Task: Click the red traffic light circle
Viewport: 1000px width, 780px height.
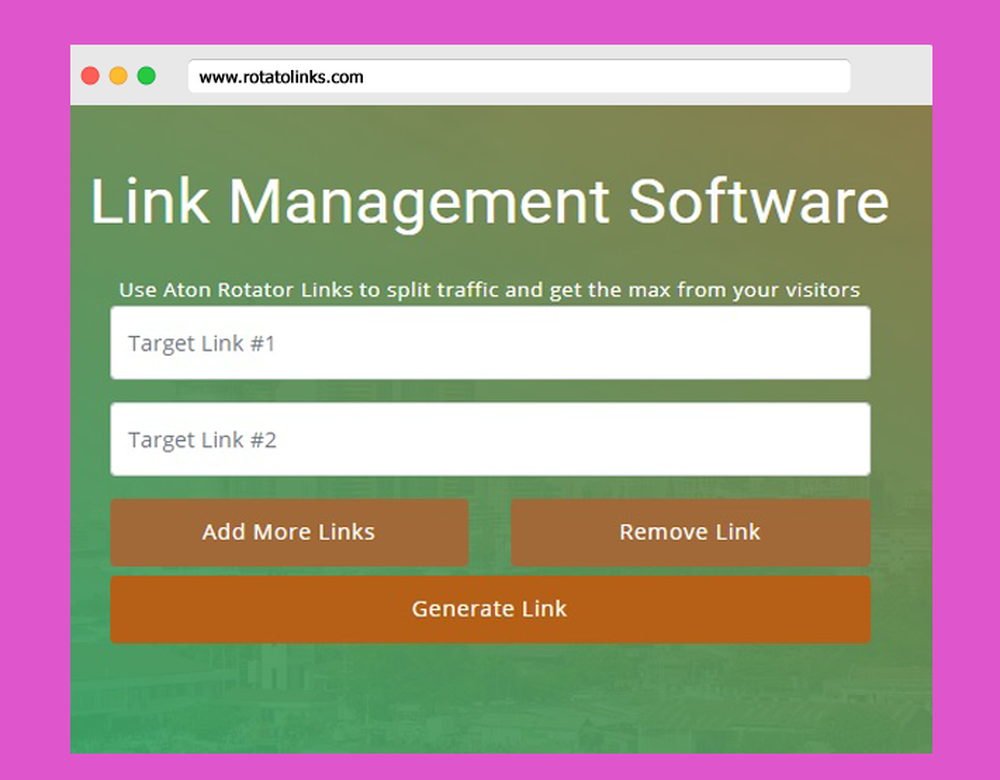Action: tap(91, 75)
